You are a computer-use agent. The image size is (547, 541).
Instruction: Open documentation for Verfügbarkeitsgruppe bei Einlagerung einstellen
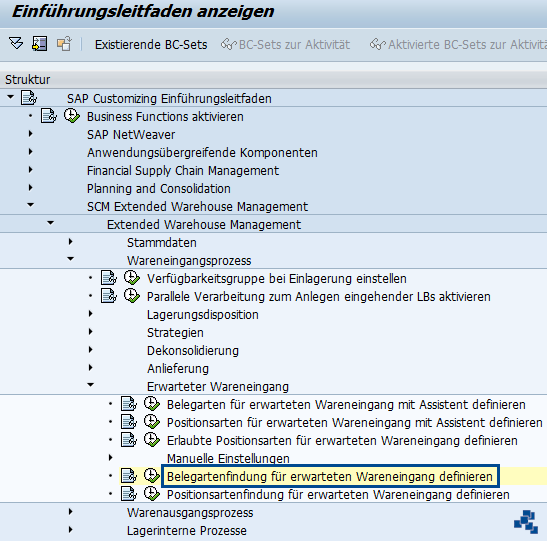click(108, 278)
